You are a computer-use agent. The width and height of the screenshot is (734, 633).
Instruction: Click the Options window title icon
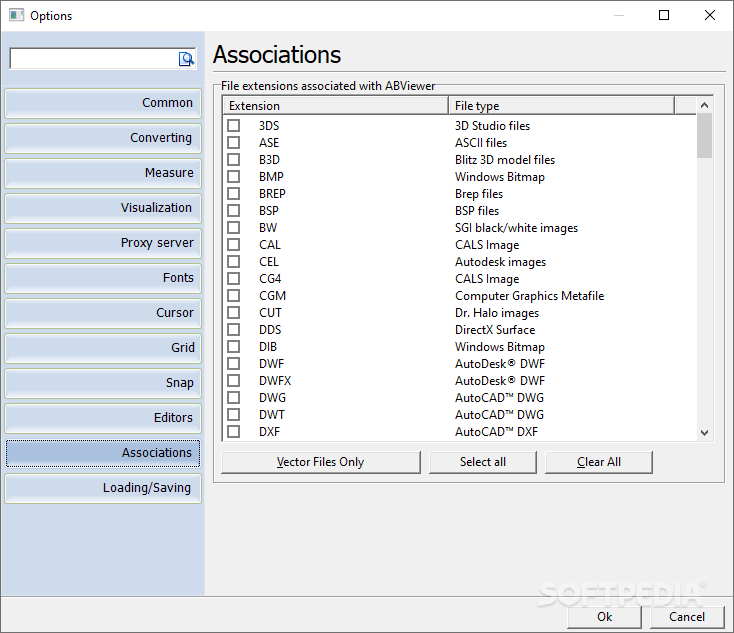(16, 15)
